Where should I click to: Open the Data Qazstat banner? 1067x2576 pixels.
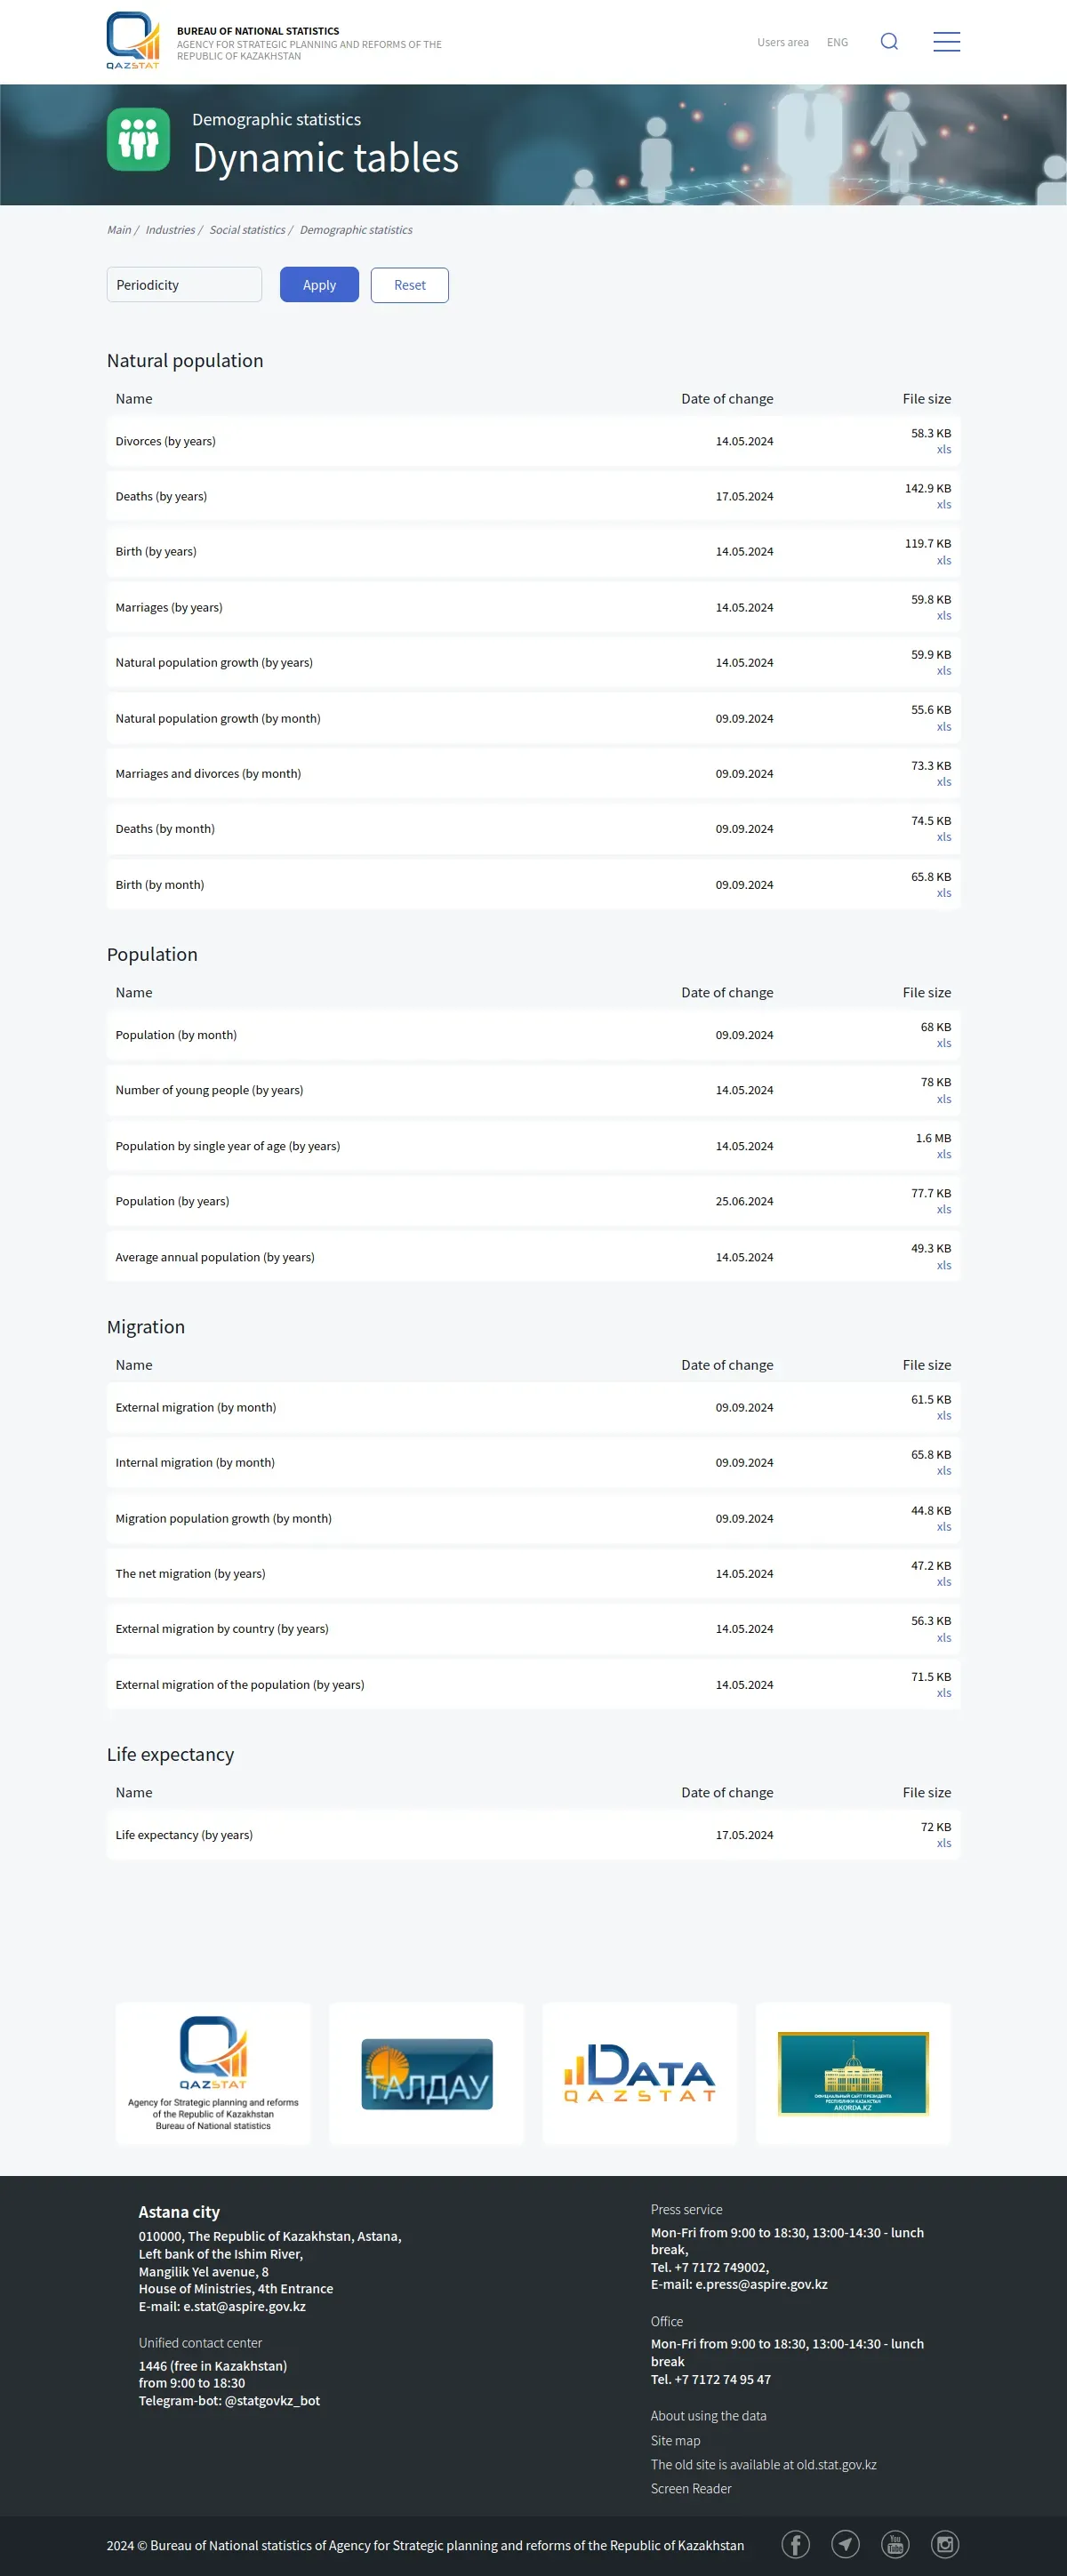pos(640,2073)
